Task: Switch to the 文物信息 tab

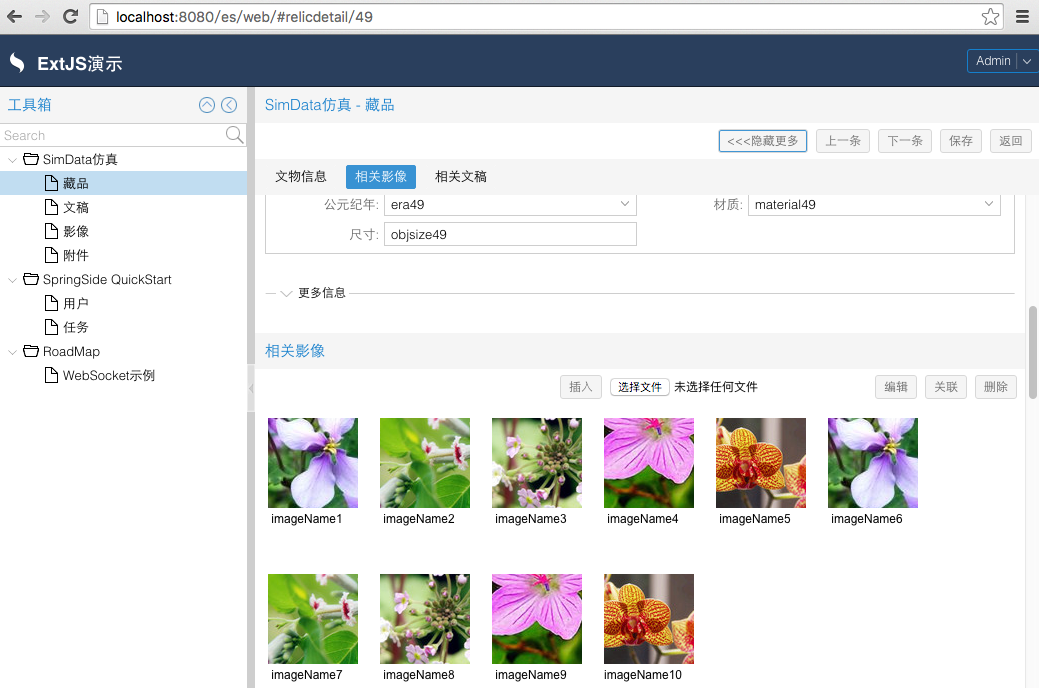Action: tap(301, 176)
